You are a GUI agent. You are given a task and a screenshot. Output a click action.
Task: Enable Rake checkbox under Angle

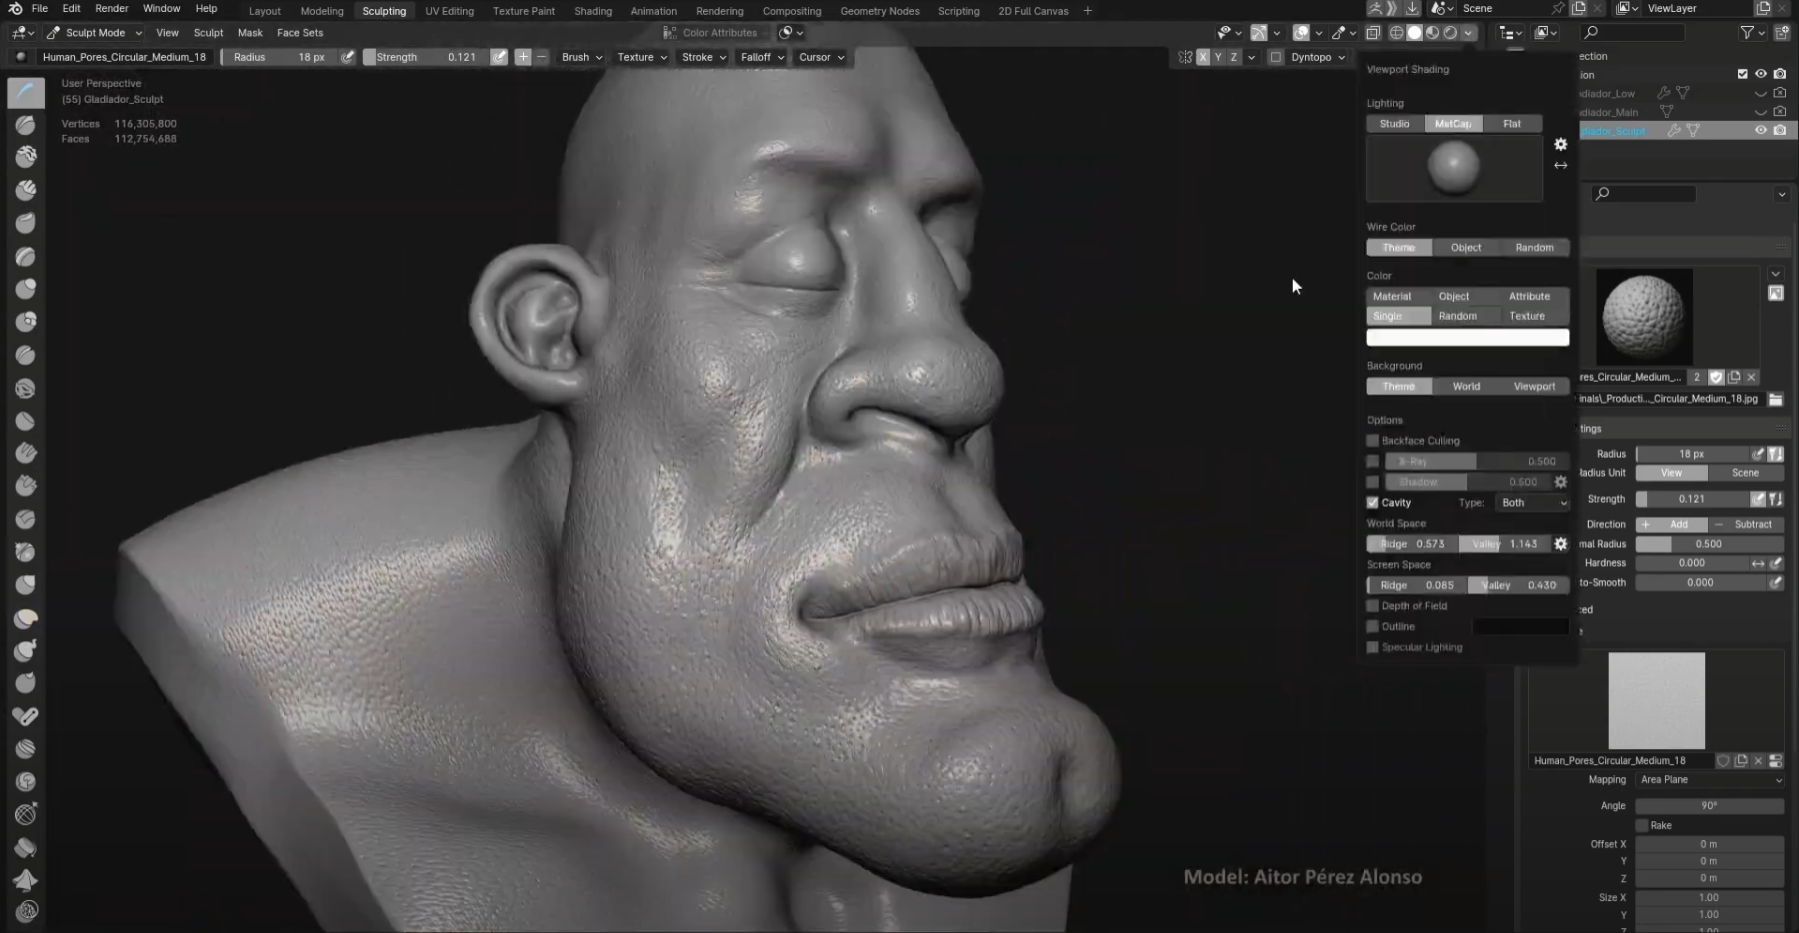click(x=1642, y=826)
